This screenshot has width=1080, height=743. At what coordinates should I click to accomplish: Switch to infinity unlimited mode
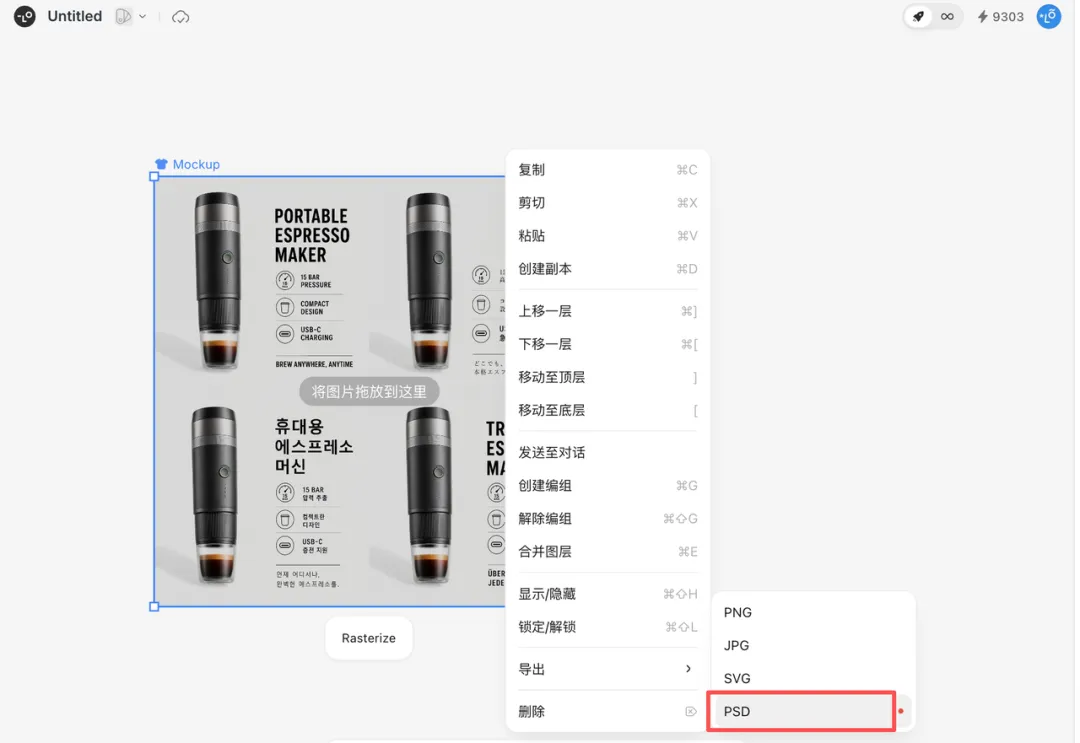[947, 17]
